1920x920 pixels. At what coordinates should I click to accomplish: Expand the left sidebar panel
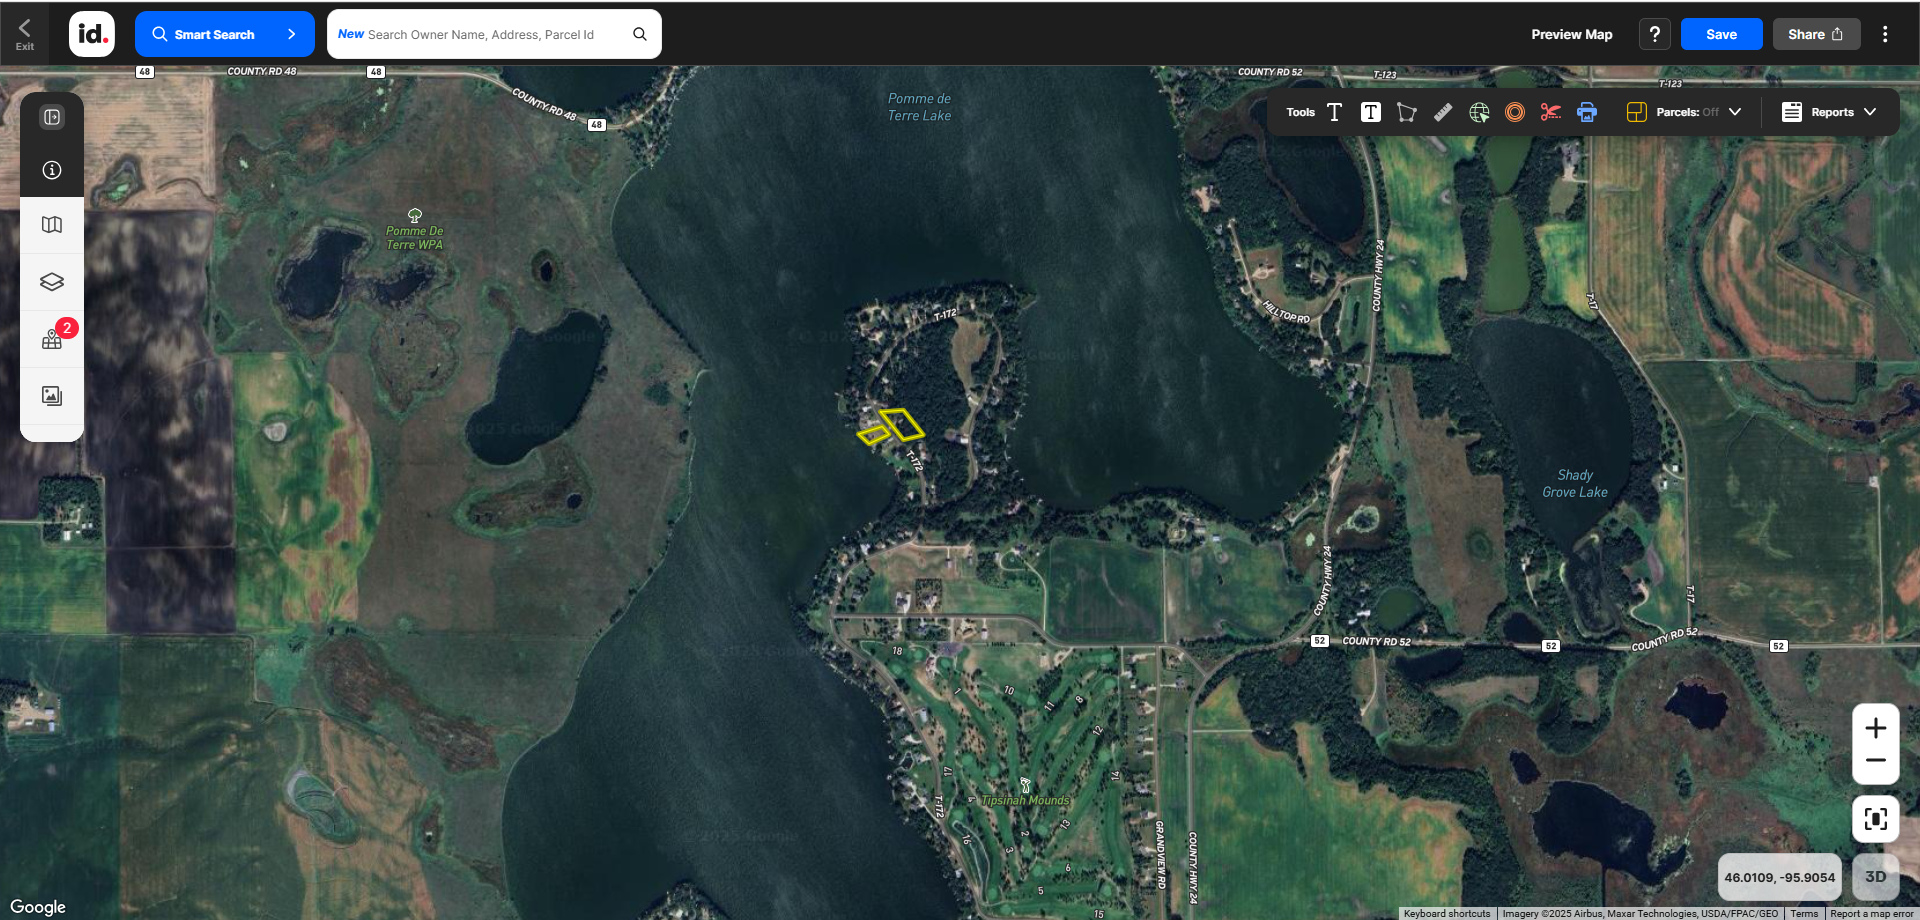click(x=52, y=117)
